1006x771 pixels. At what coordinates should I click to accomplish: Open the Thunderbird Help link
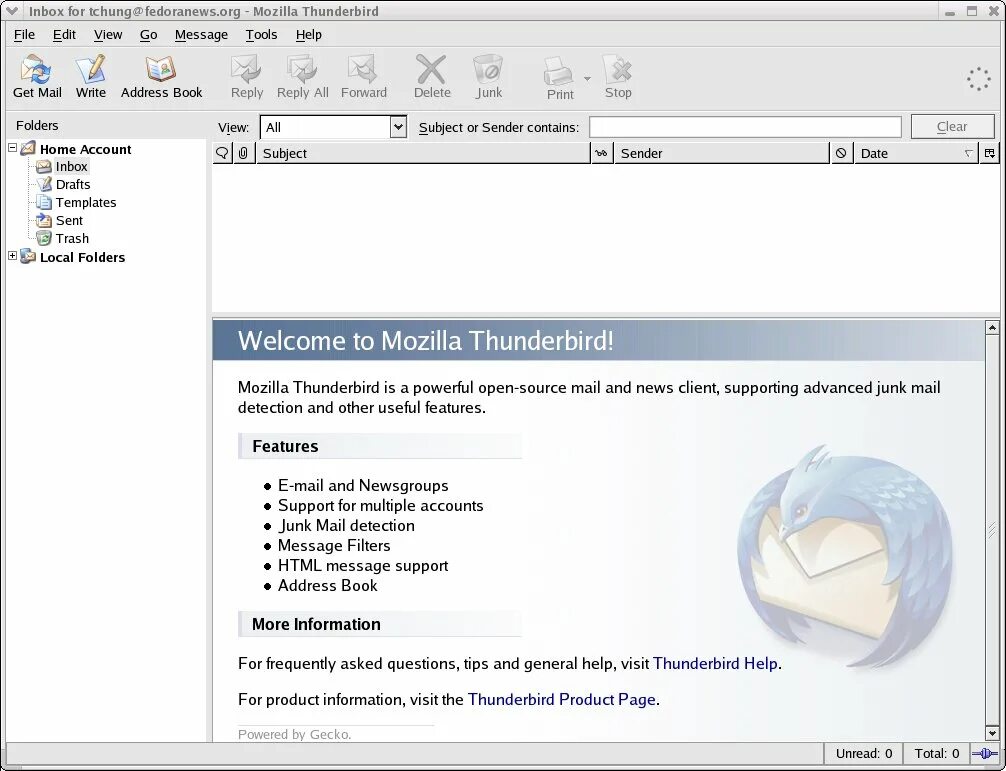click(x=715, y=663)
